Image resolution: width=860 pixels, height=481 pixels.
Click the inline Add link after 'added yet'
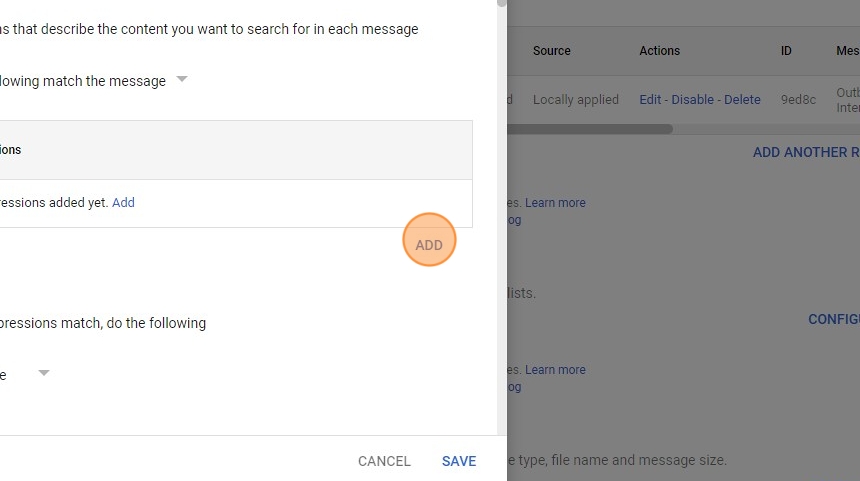coord(123,202)
